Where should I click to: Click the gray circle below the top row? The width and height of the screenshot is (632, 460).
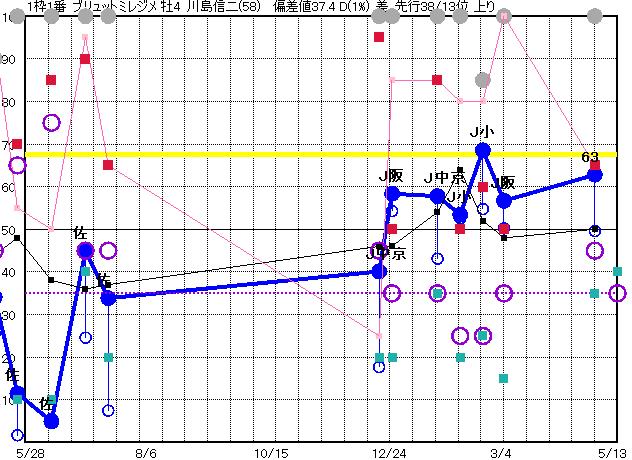[483, 80]
